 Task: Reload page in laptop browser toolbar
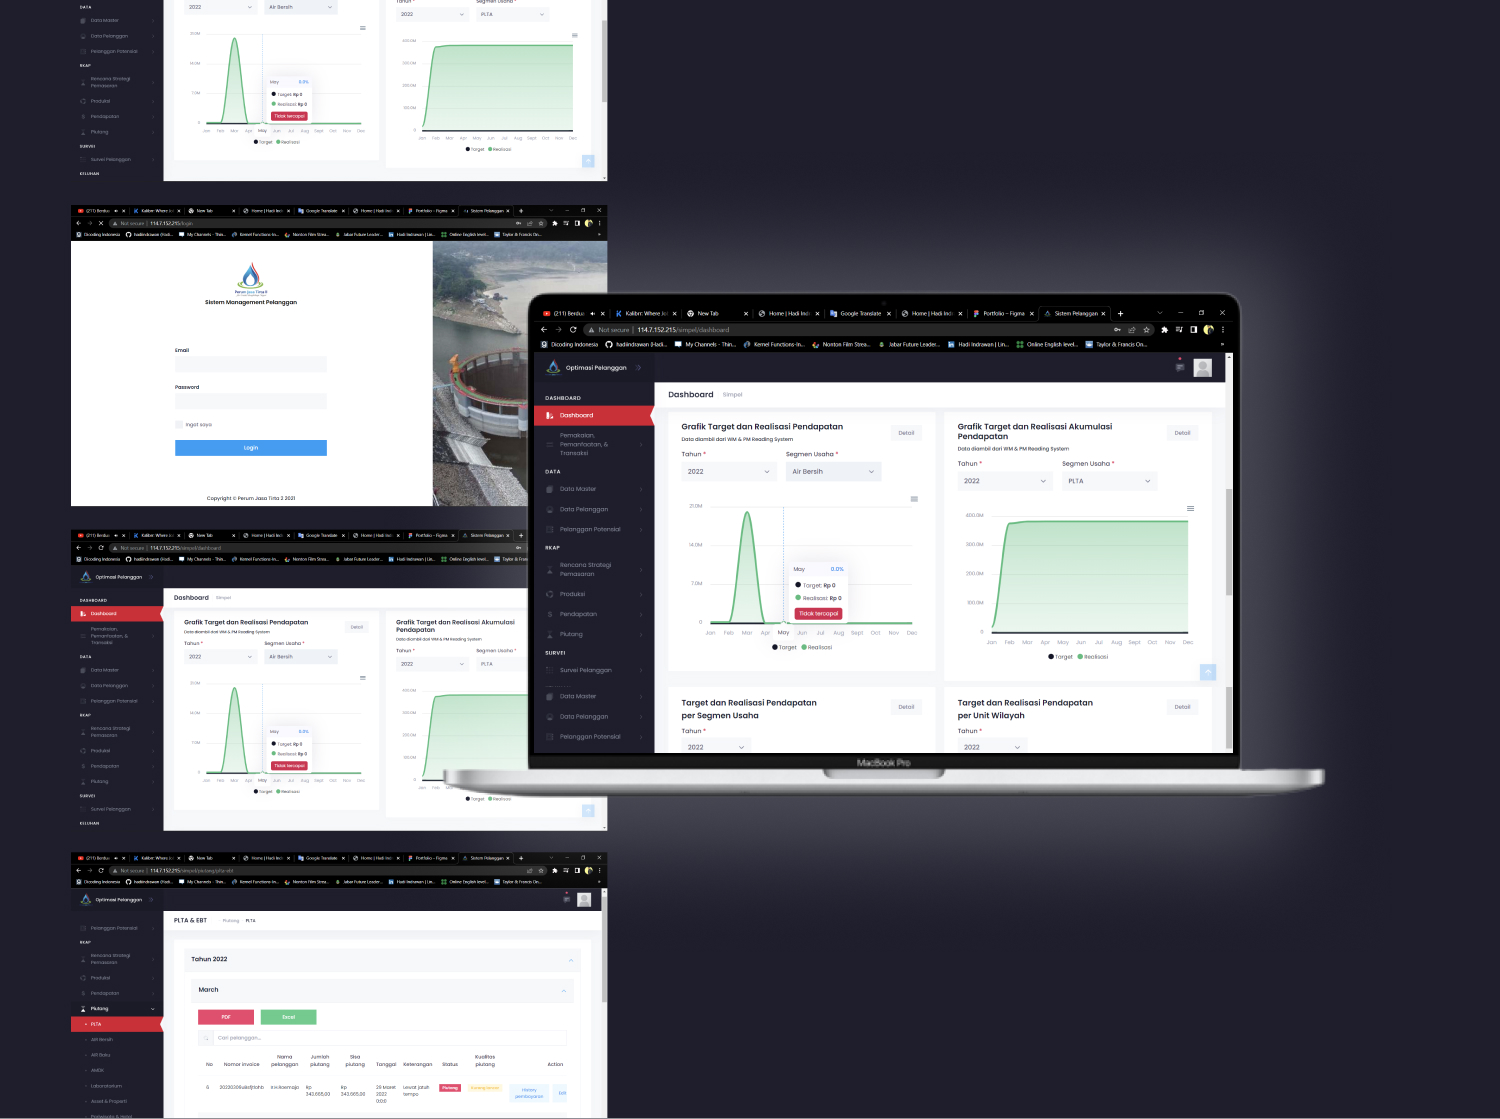coord(573,329)
